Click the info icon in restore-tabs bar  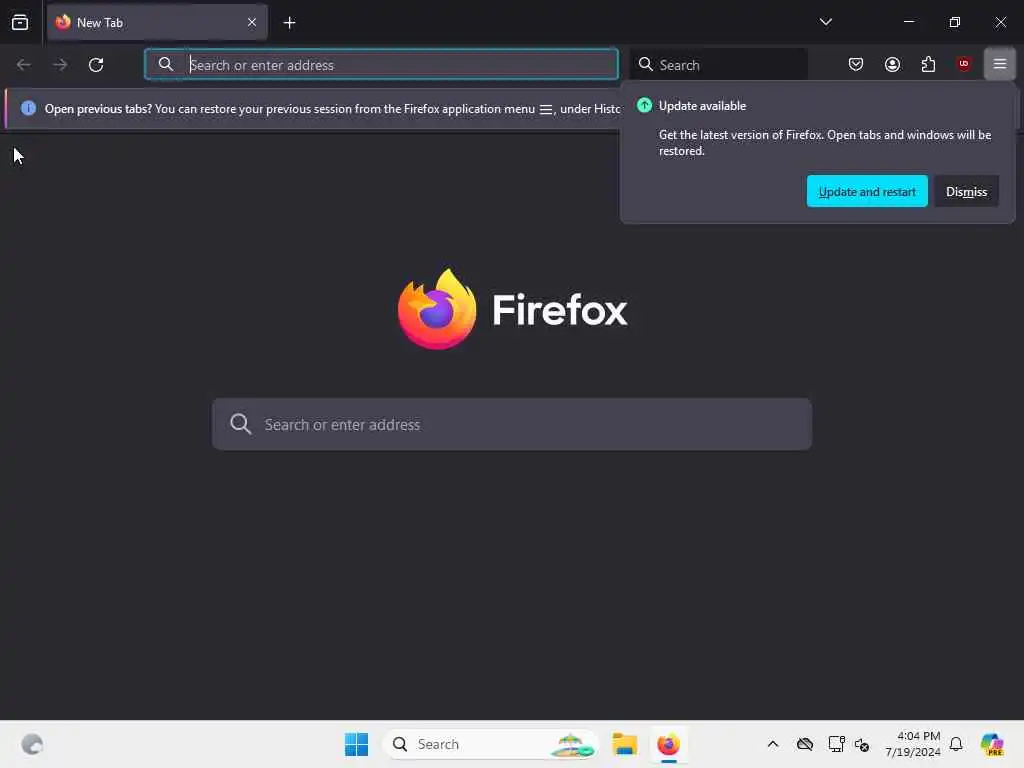click(28, 108)
